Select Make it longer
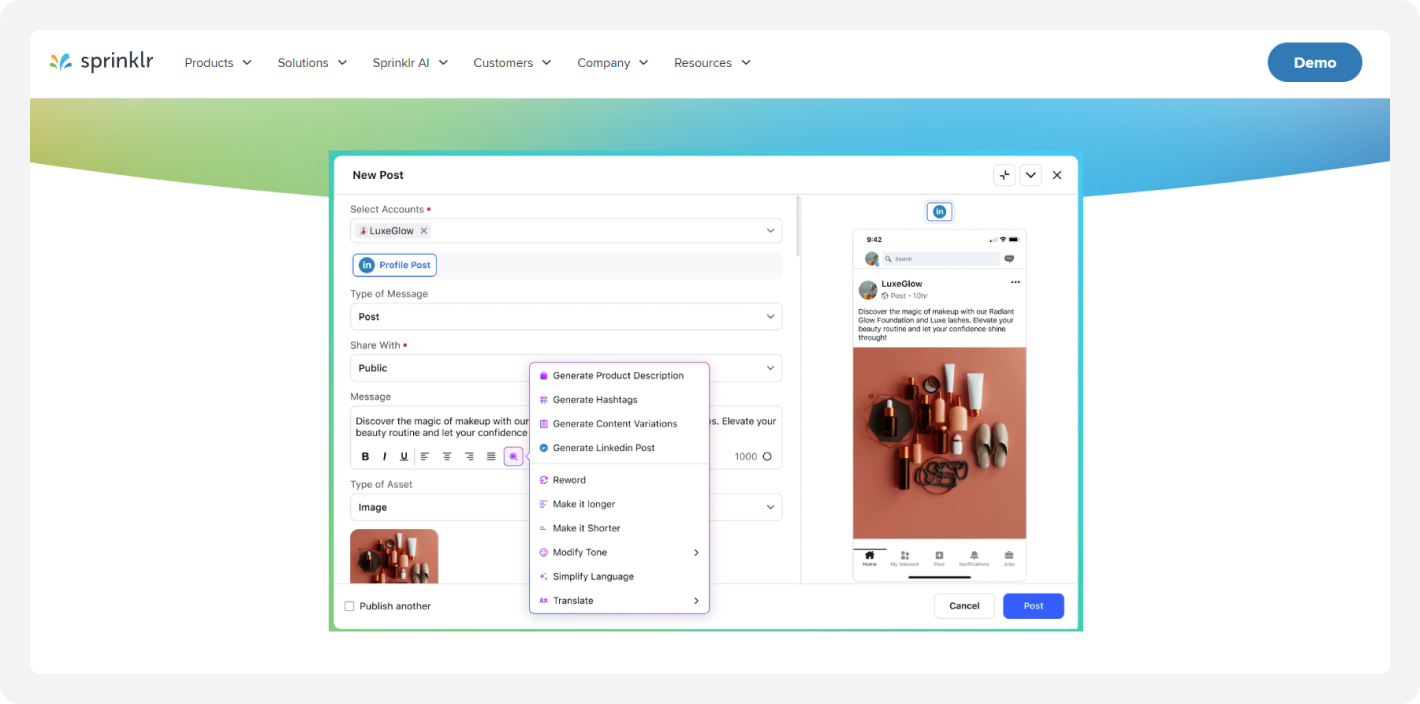This screenshot has height=704, width=1420. coord(619,504)
